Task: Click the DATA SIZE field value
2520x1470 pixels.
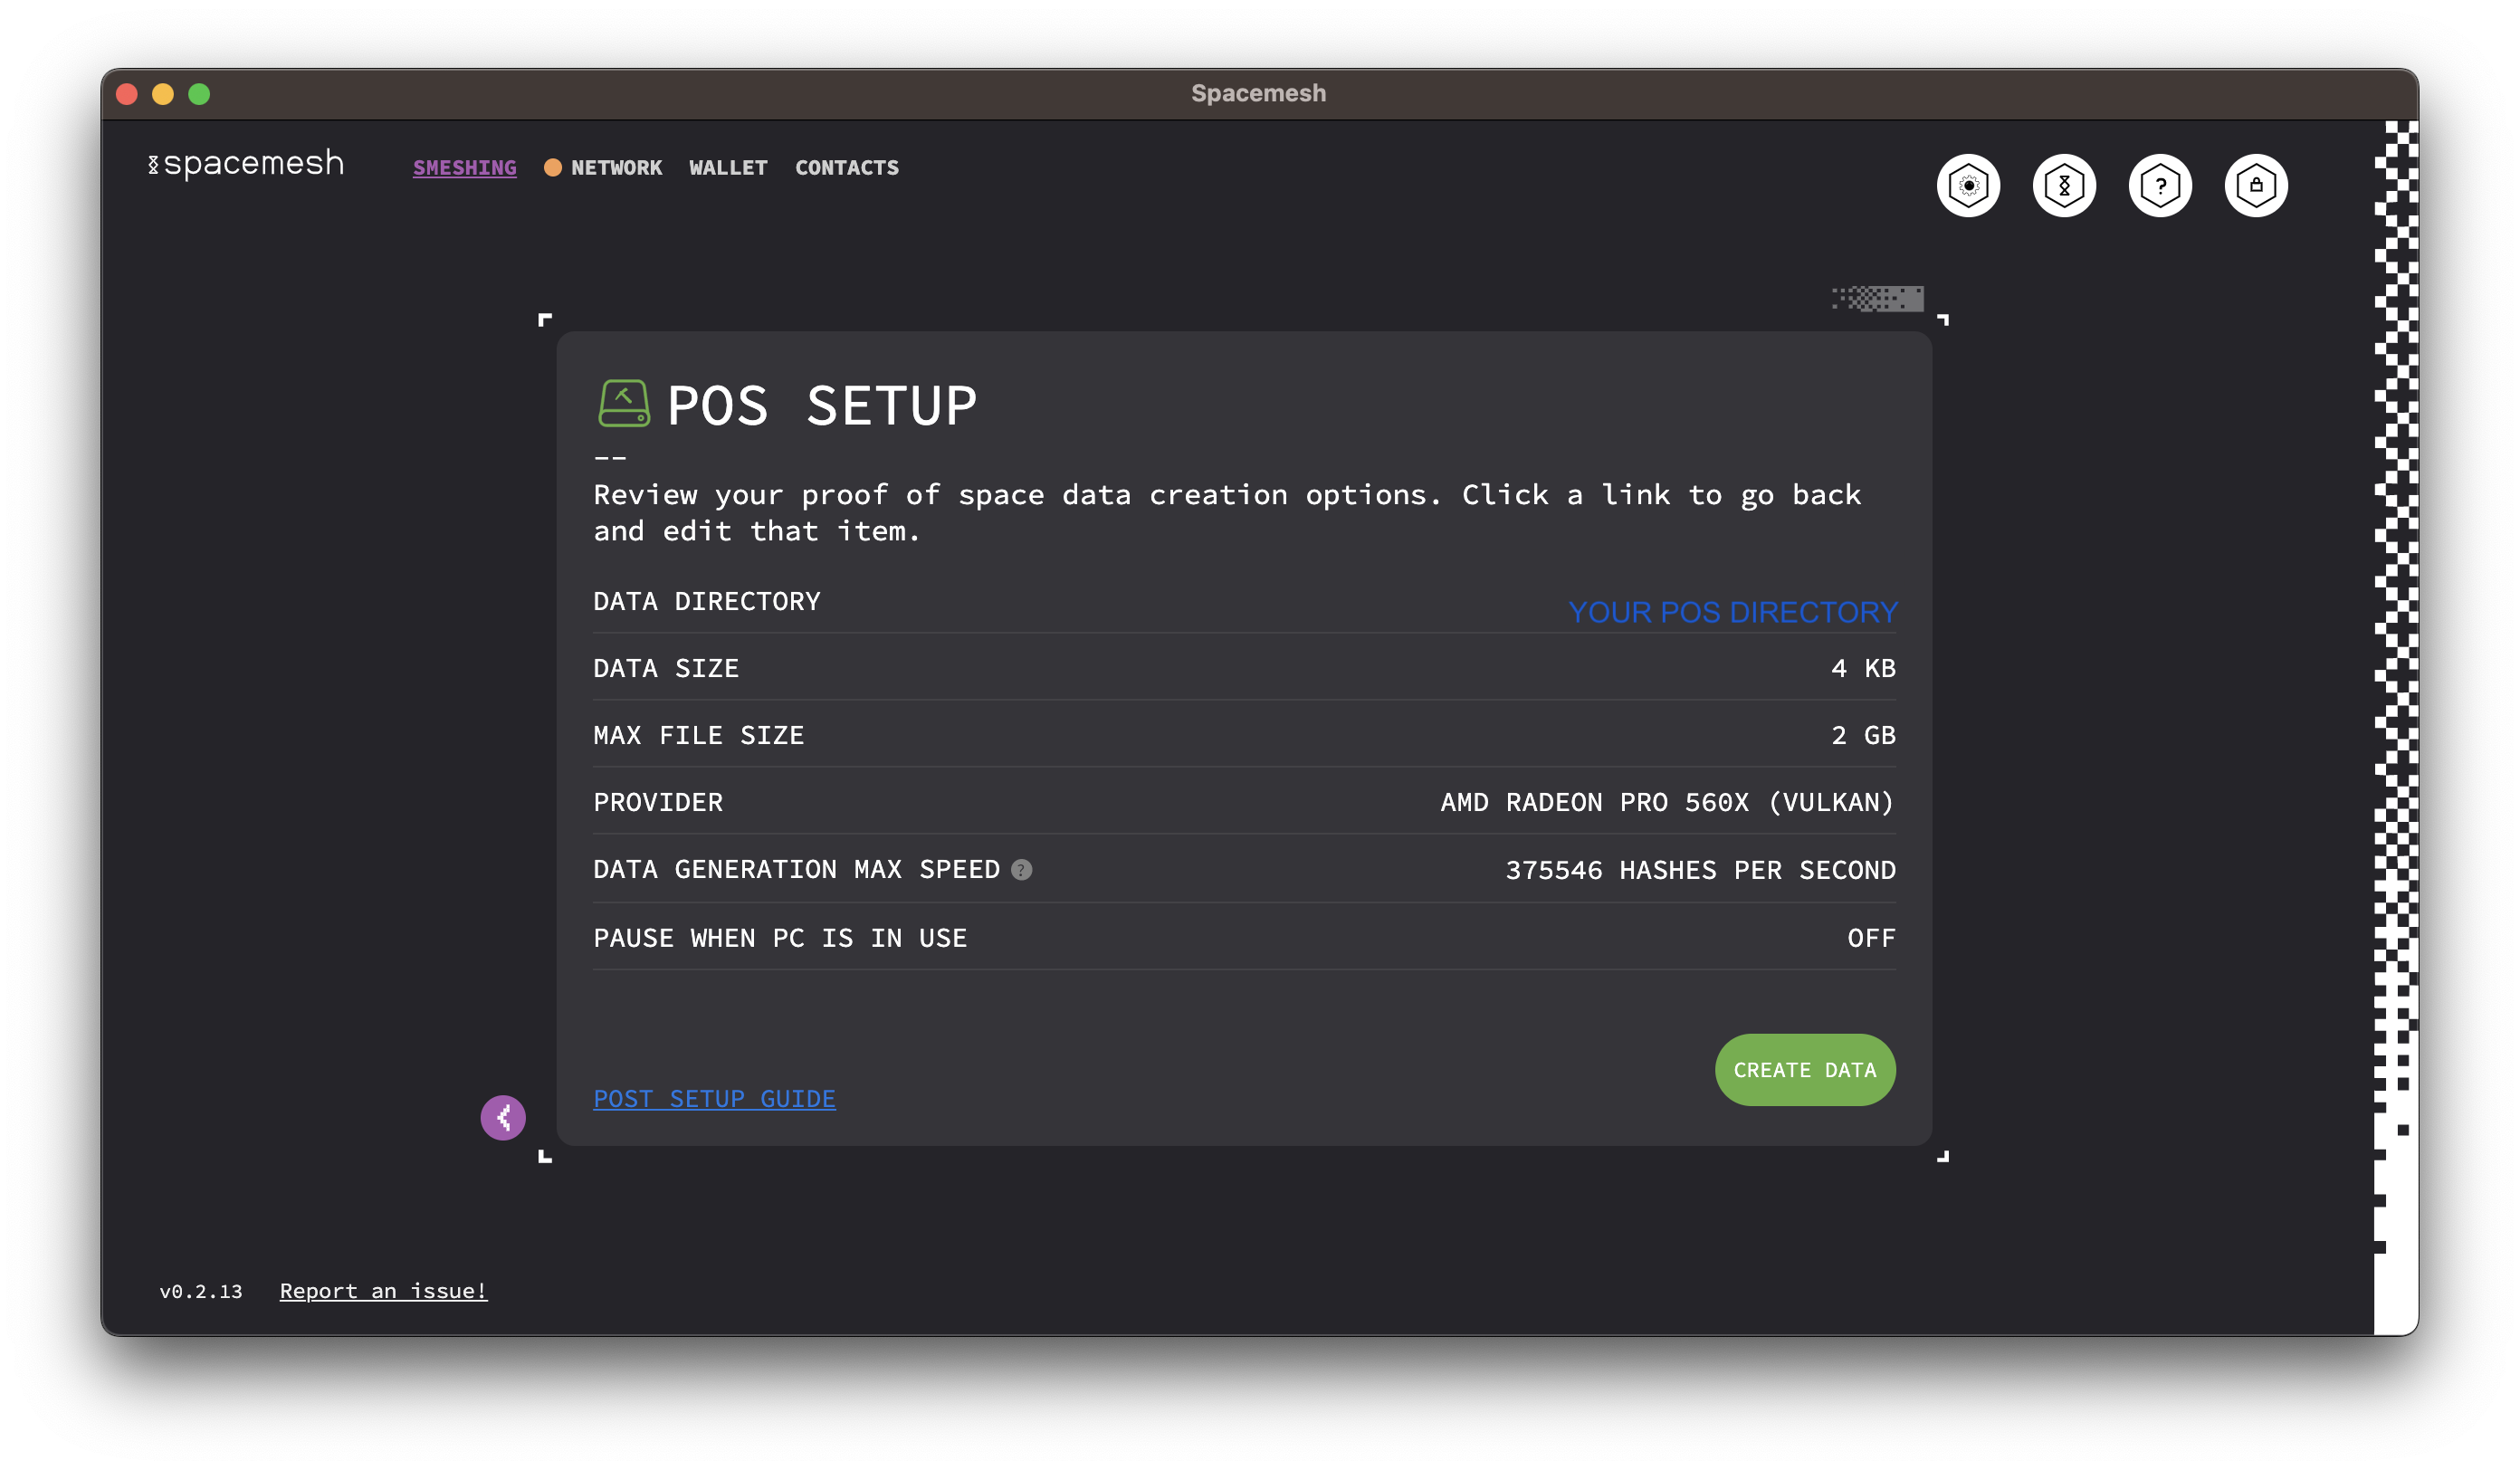Action: (x=1862, y=667)
